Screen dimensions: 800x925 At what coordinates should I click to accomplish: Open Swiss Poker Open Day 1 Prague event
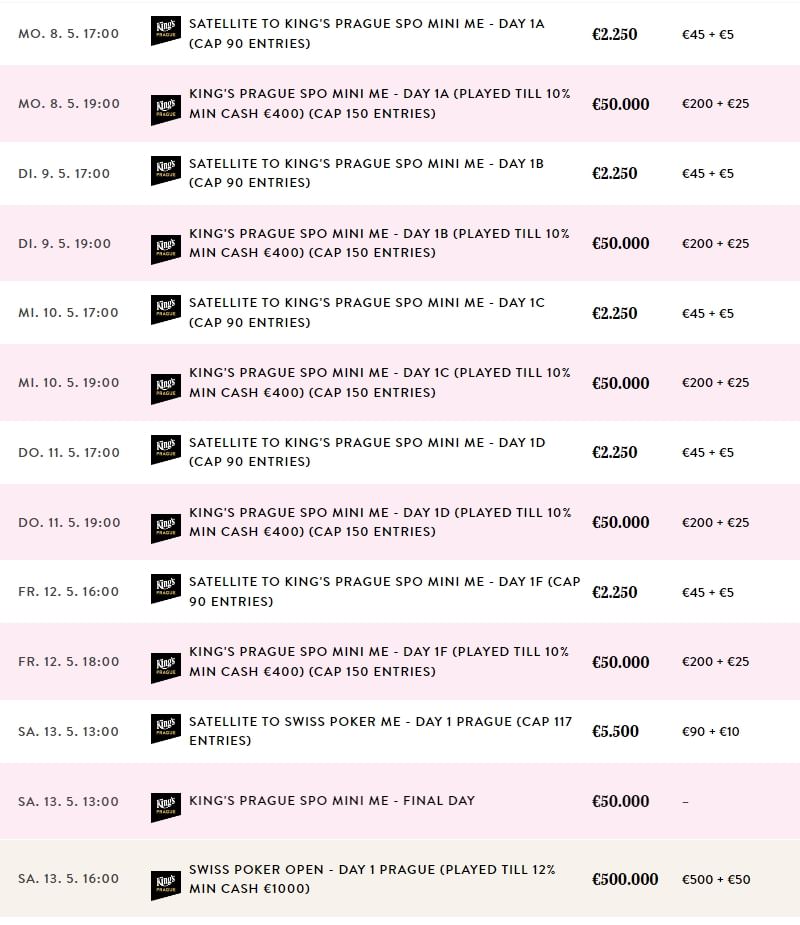[x=372, y=879]
